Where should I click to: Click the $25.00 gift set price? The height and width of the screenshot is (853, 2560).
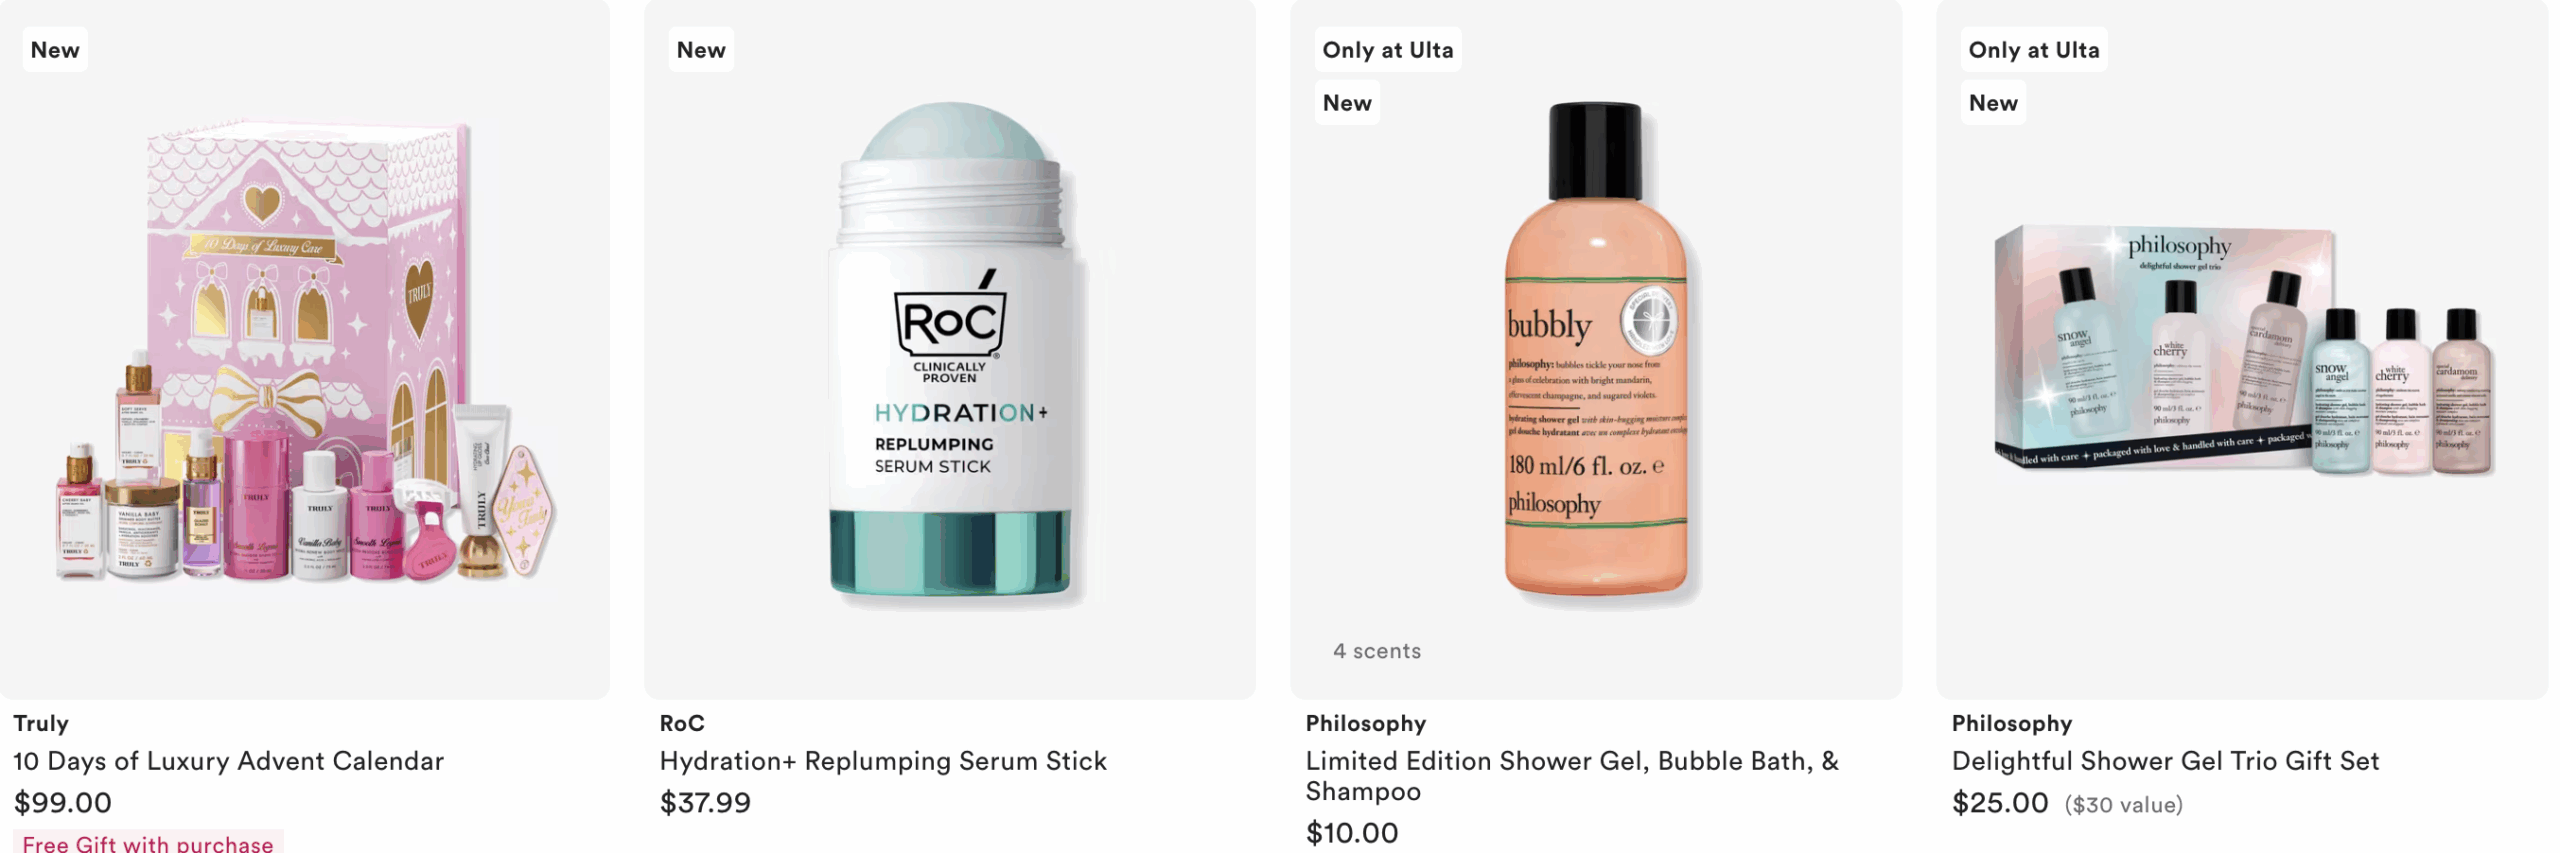pyautogui.click(x=2000, y=802)
